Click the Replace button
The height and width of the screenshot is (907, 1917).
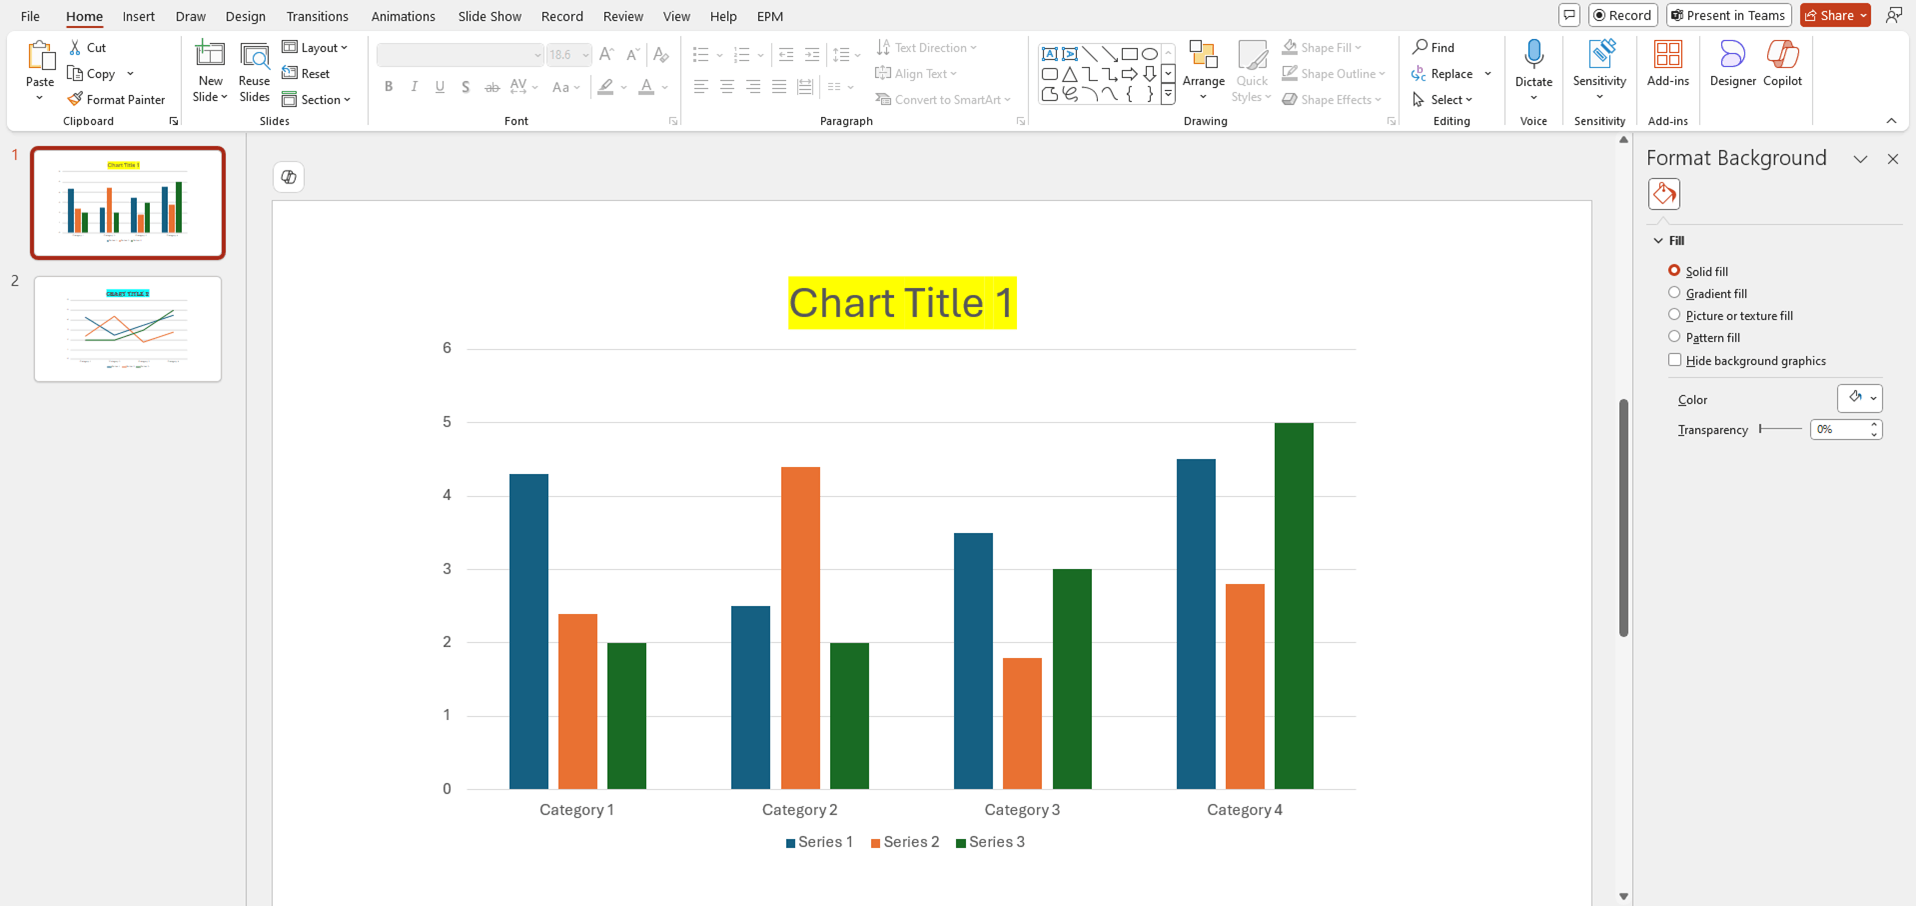point(1442,73)
